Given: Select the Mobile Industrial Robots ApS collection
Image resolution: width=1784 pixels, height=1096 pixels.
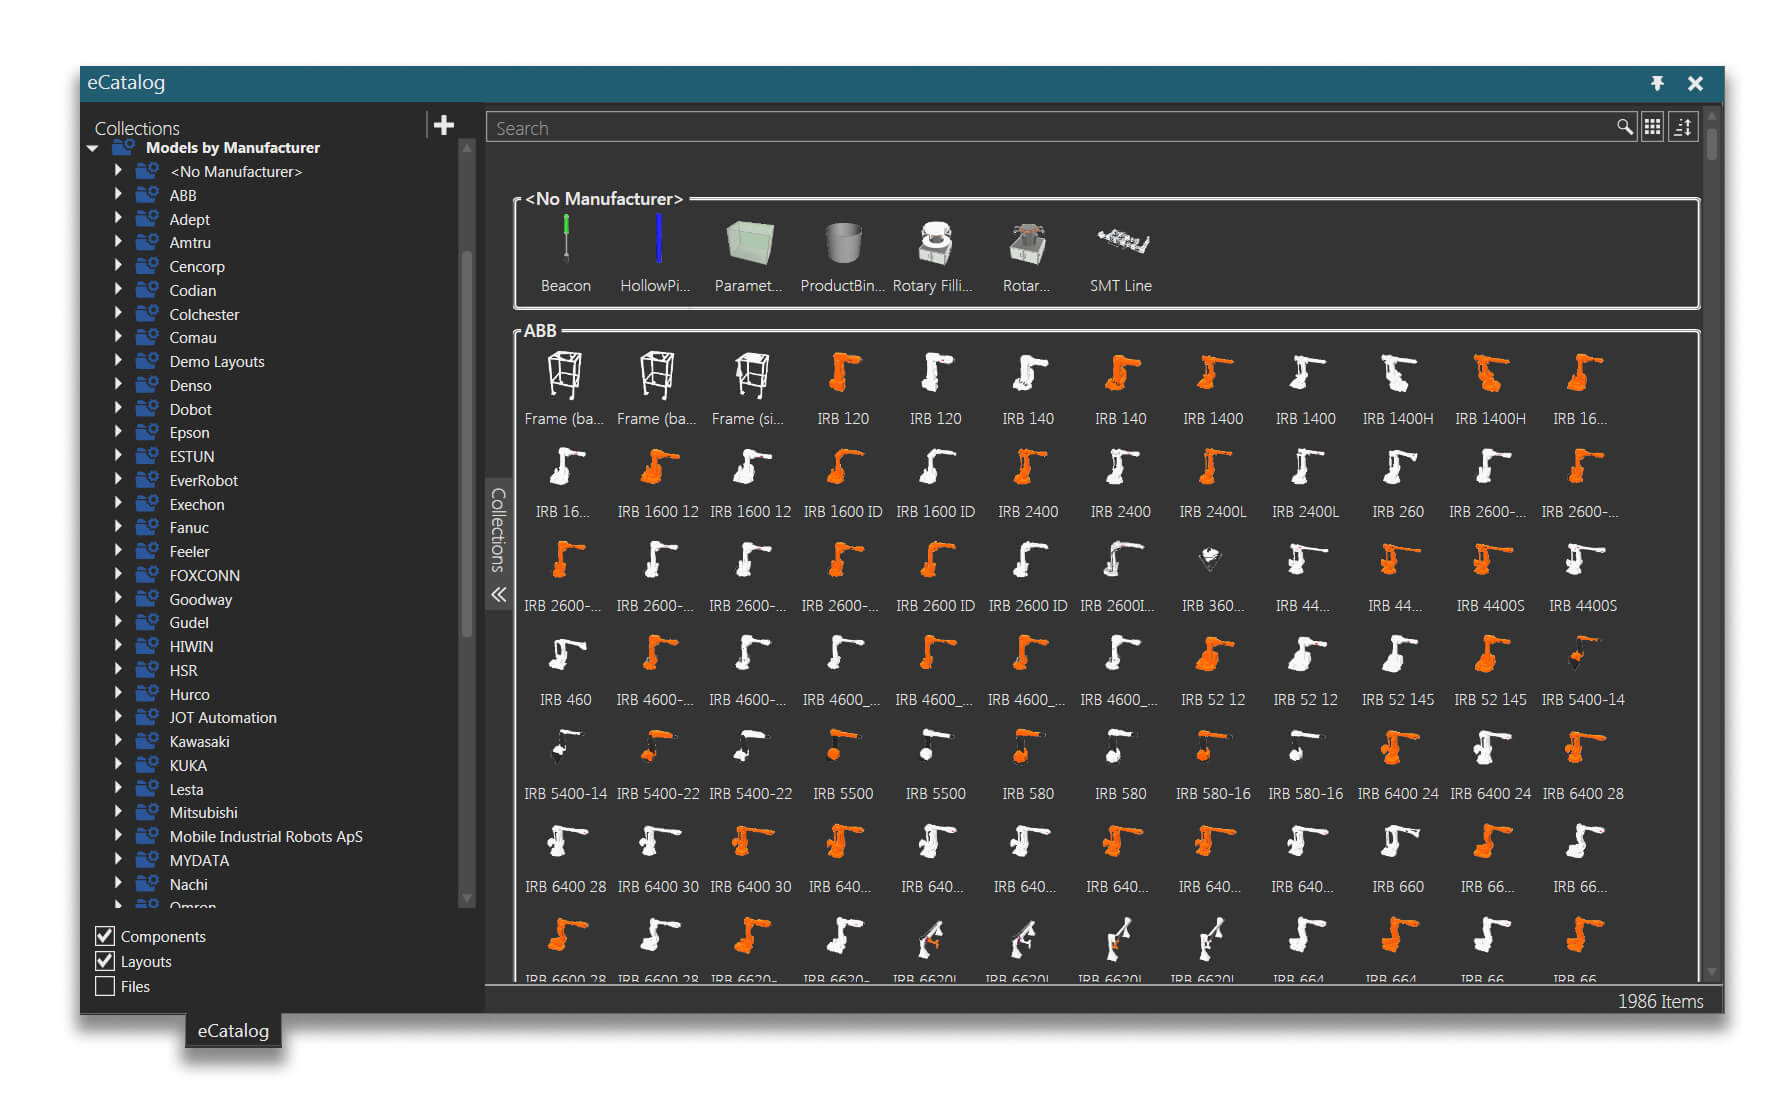Looking at the screenshot, I should point(266,837).
